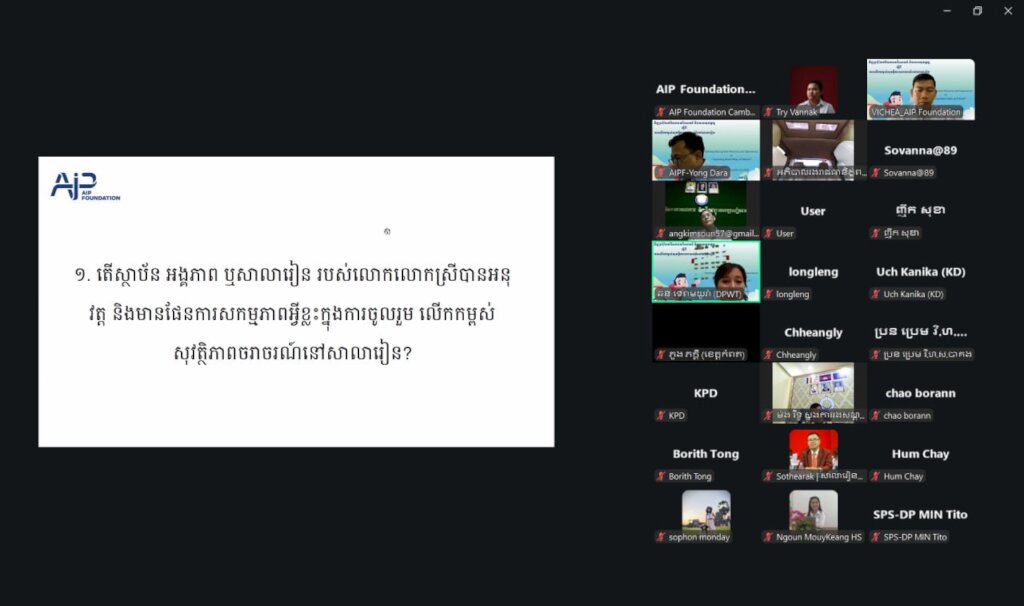This screenshot has height=606, width=1024.
Task: Select SPS-DP MIN Tito participant tile
Action: 920,514
